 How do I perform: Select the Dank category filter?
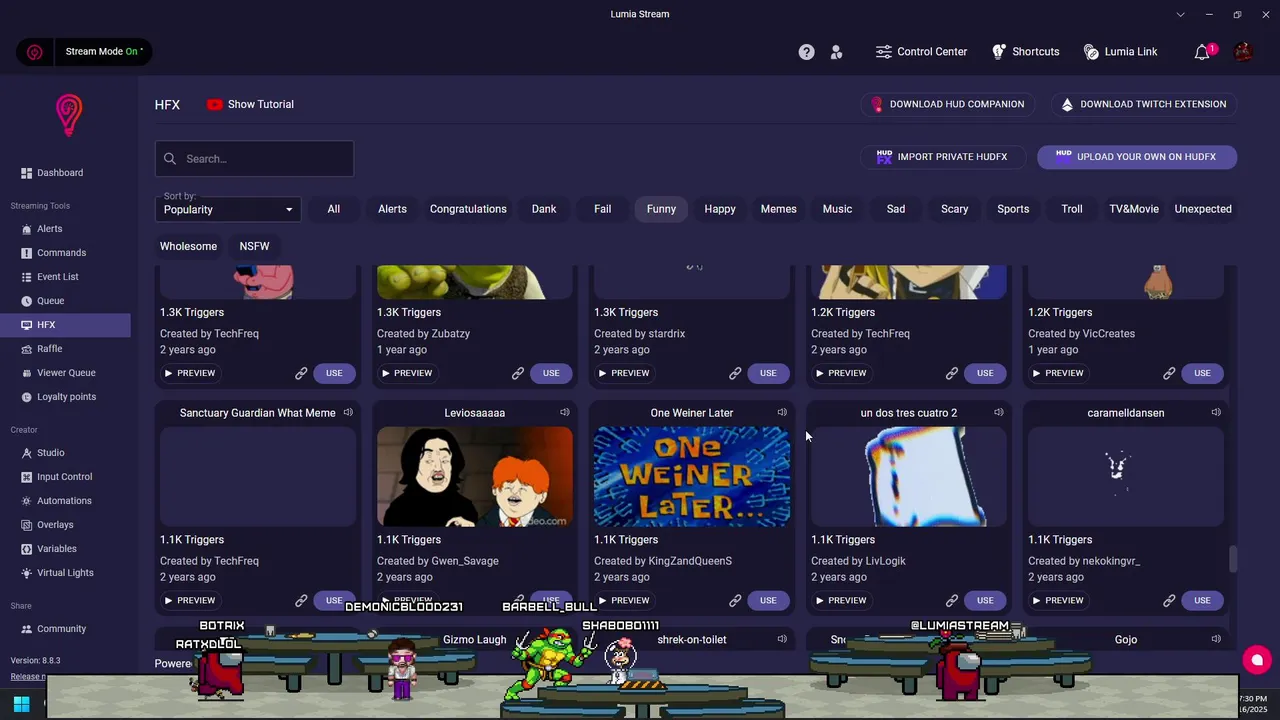pyautogui.click(x=544, y=209)
